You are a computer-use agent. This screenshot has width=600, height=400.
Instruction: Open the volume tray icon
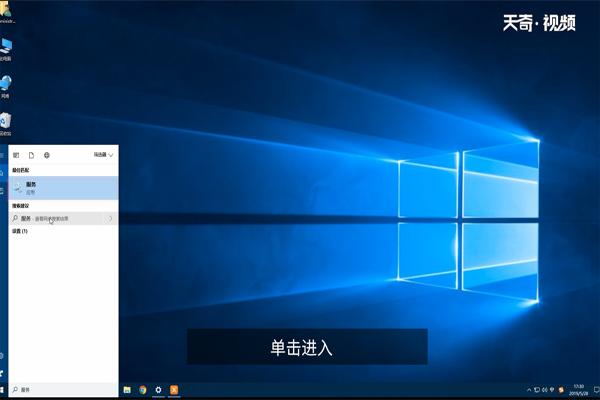pyautogui.click(x=545, y=390)
